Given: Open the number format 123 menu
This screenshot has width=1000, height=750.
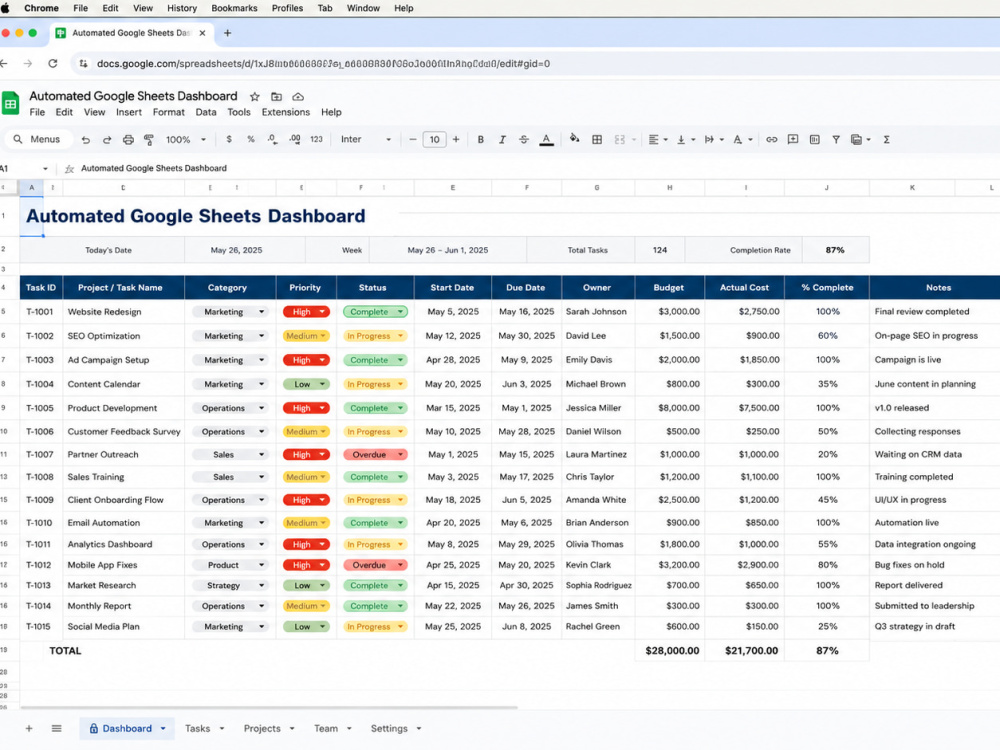Looking at the screenshot, I should (316, 139).
